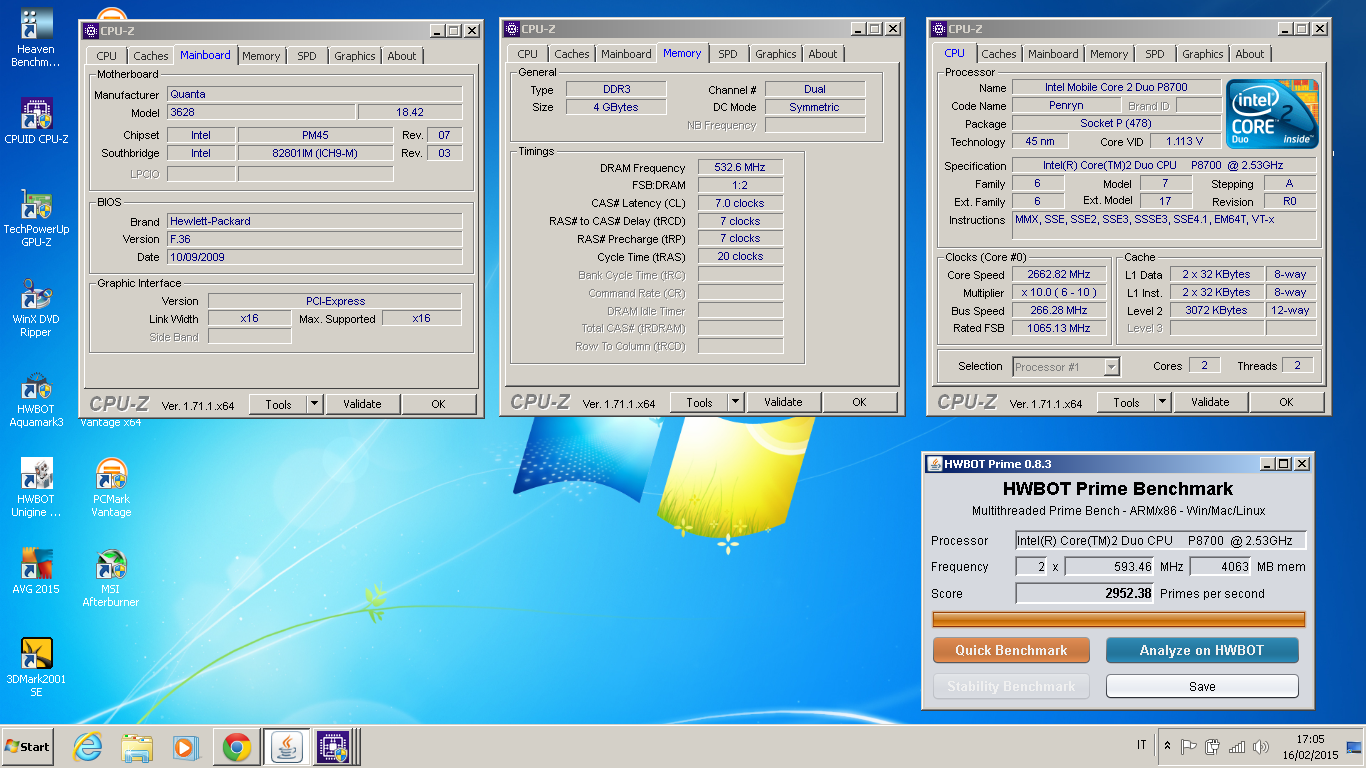Open AVG 2015 desktop icon
Viewport: 1366px width, 768px height.
(x=36, y=572)
